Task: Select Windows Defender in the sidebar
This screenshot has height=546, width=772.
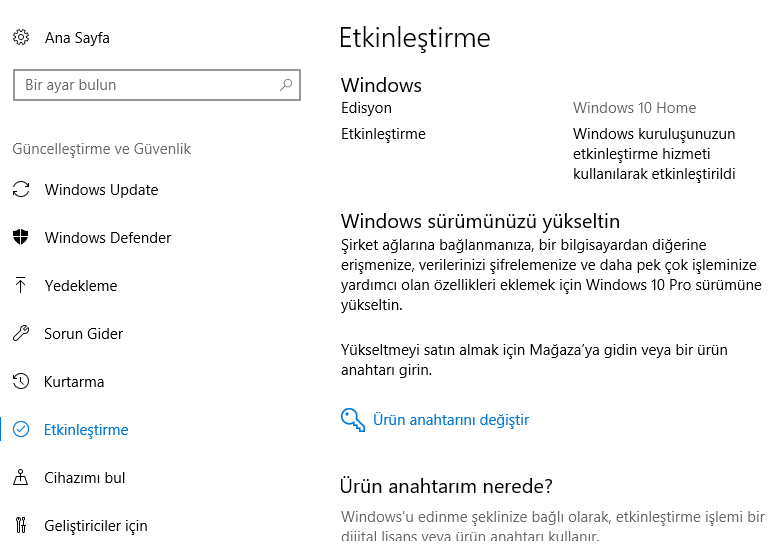Action: click(x=108, y=238)
